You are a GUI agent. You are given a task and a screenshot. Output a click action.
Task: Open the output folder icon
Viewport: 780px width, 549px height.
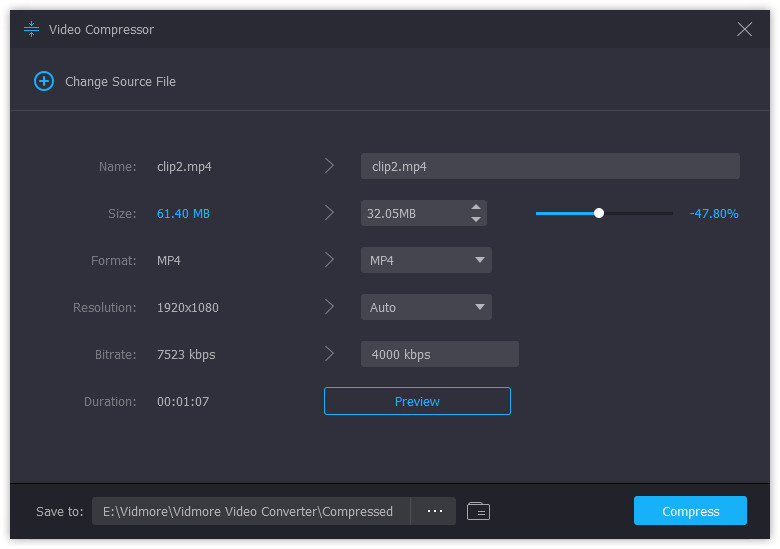click(478, 511)
